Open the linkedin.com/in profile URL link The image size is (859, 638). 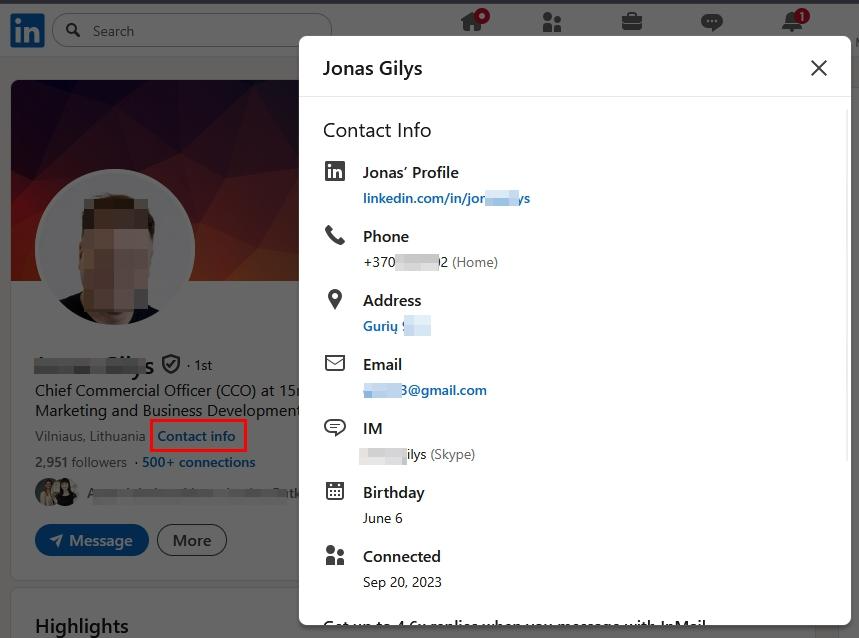pos(446,198)
